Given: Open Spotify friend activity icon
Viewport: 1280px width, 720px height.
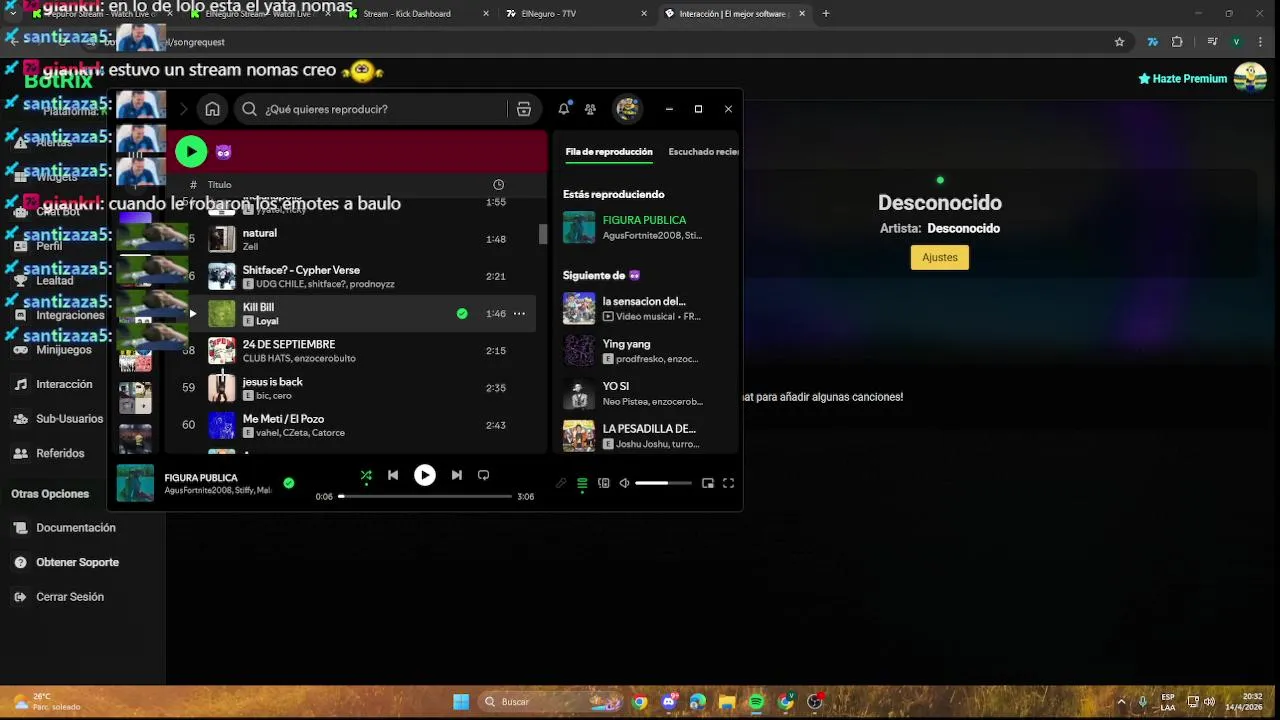Looking at the screenshot, I should click(x=590, y=109).
